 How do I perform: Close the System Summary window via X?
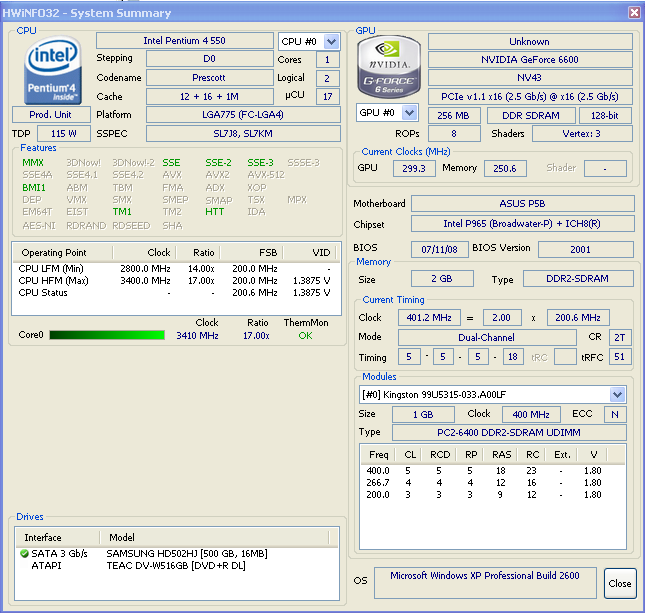pyautogui.click(x=634, y=12)
